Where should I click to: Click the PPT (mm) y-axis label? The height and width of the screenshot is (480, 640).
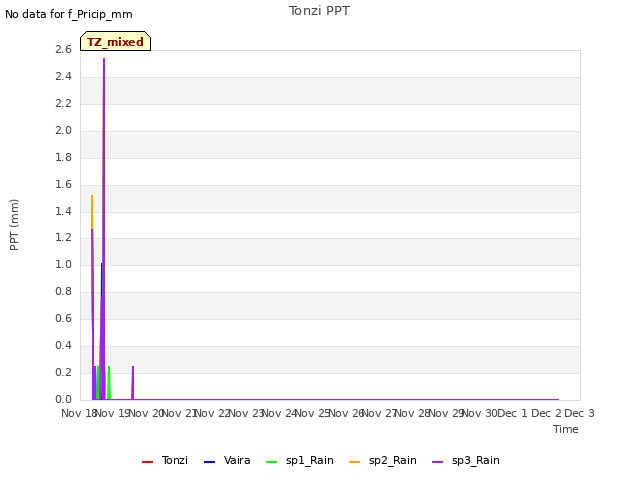14,225
